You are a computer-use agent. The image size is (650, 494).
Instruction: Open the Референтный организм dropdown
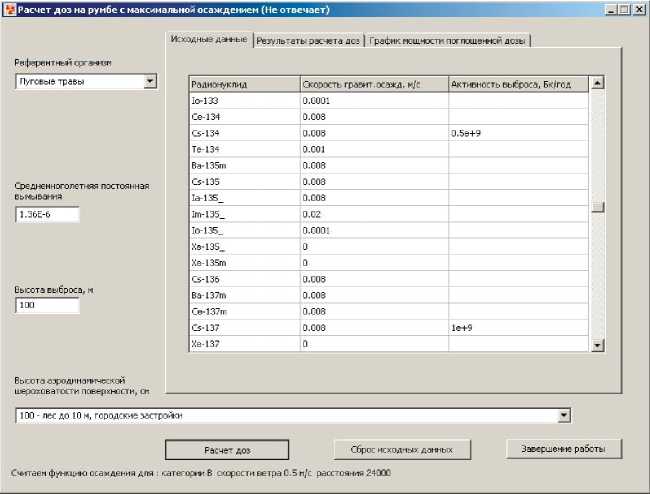150,81
